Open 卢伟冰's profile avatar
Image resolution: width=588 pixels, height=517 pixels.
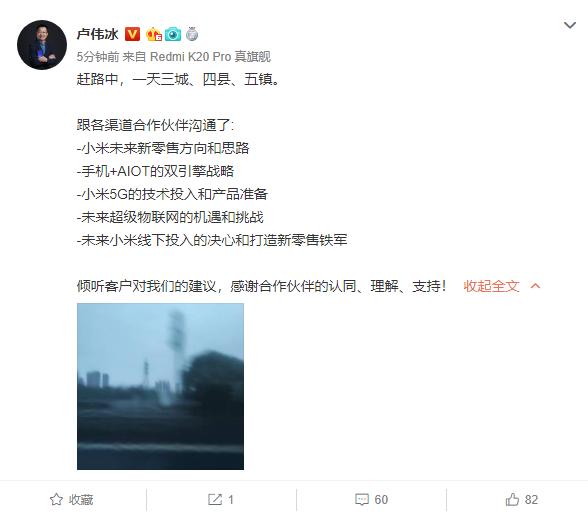coord(42,45)
